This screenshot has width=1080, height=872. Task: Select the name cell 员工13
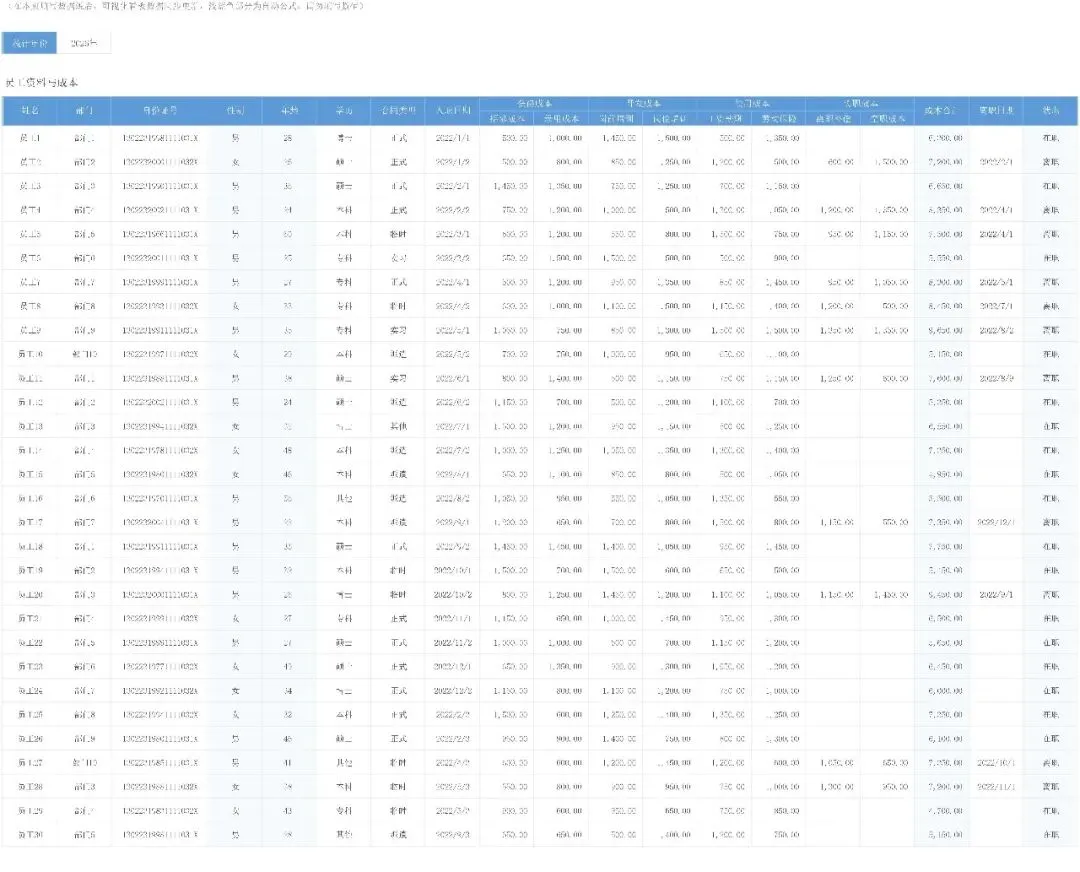click(x=30, y=426)
